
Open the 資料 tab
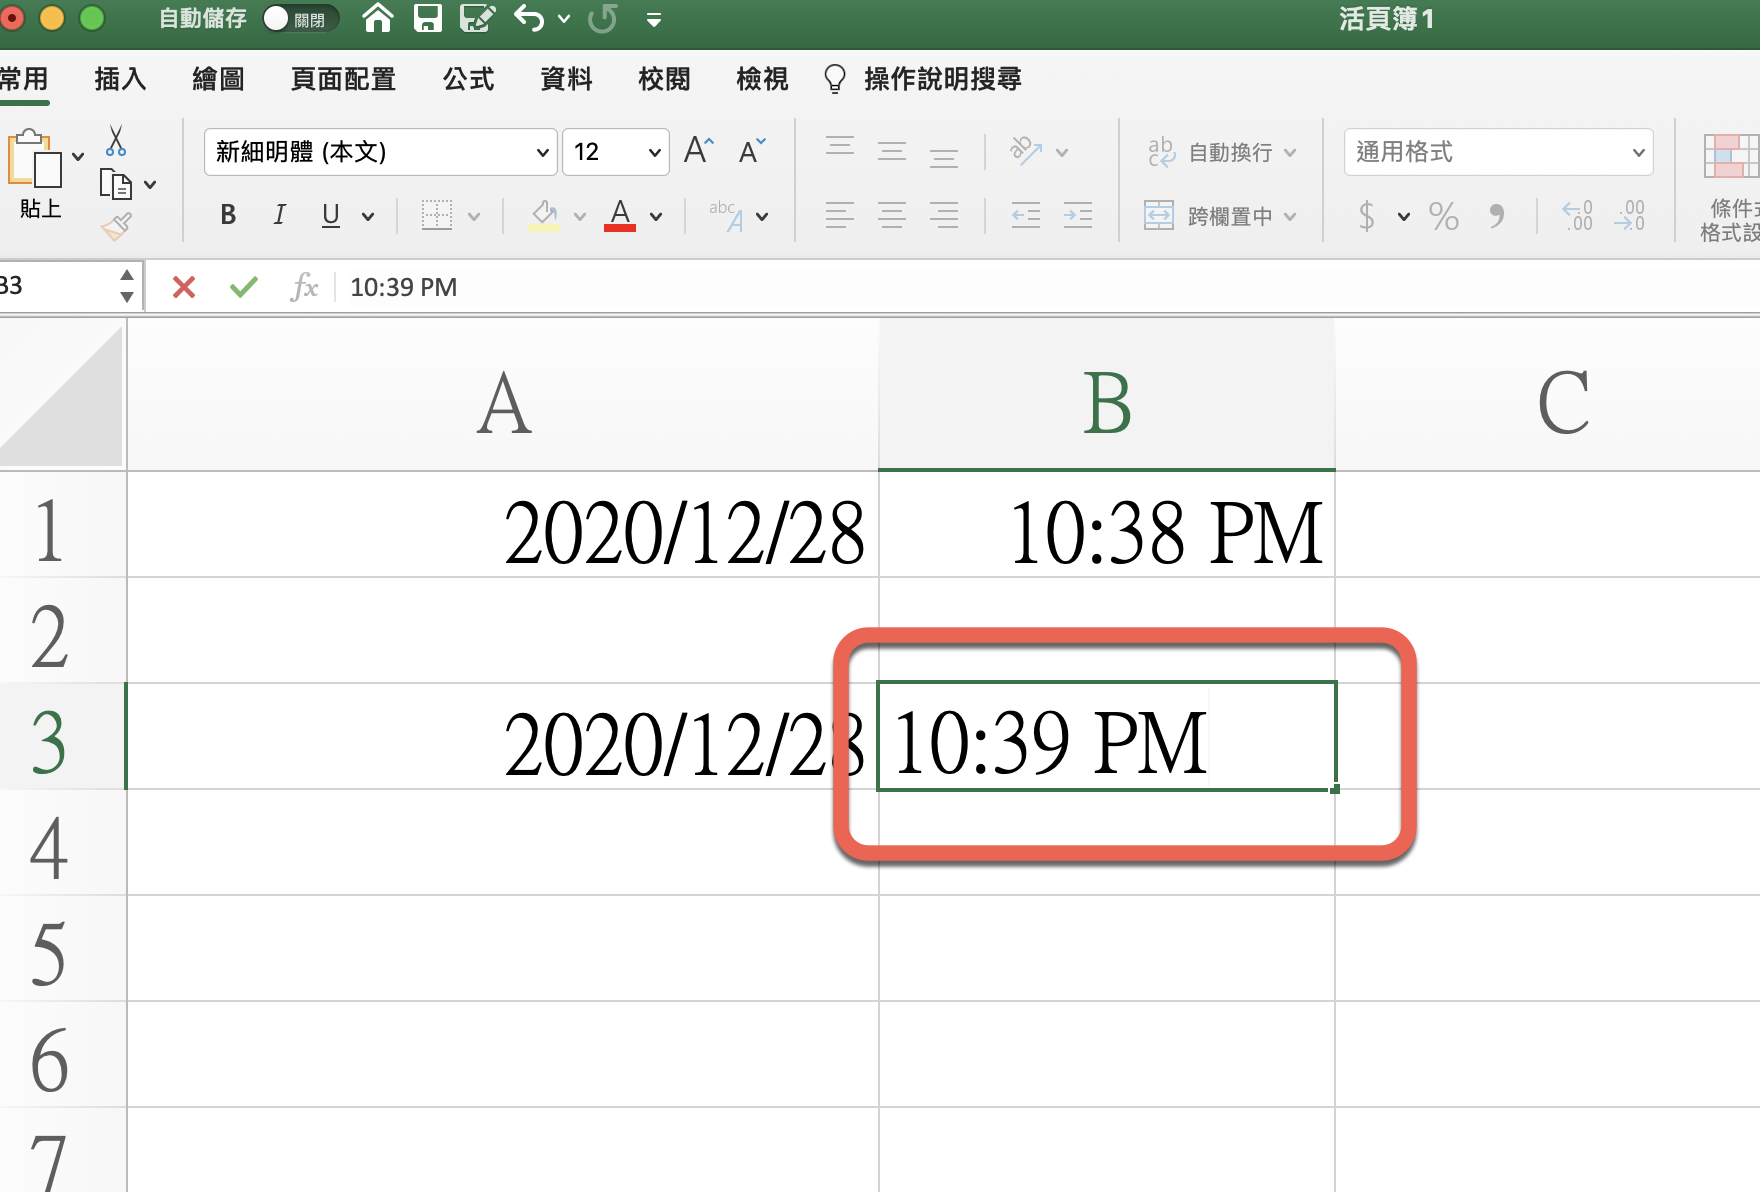tap(566, 79)
